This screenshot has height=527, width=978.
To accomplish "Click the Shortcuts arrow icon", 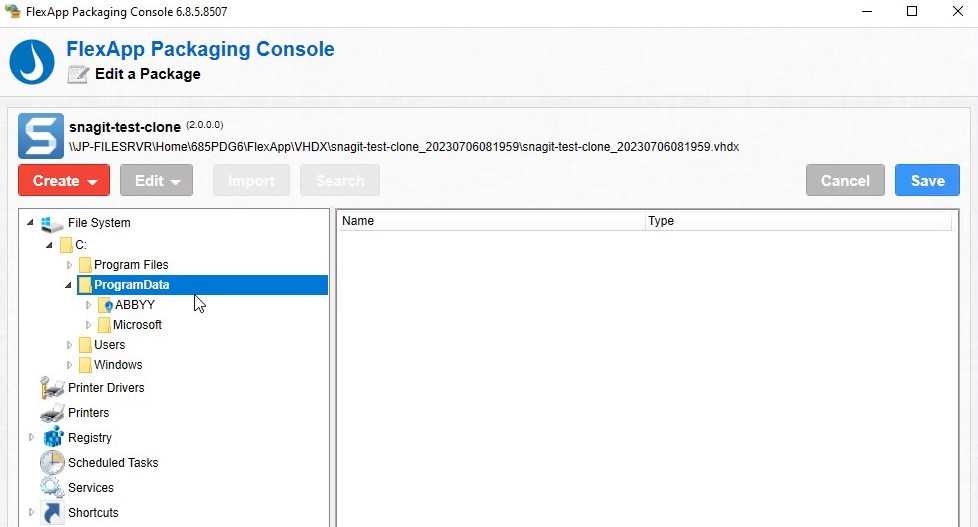I will (52, 512).
